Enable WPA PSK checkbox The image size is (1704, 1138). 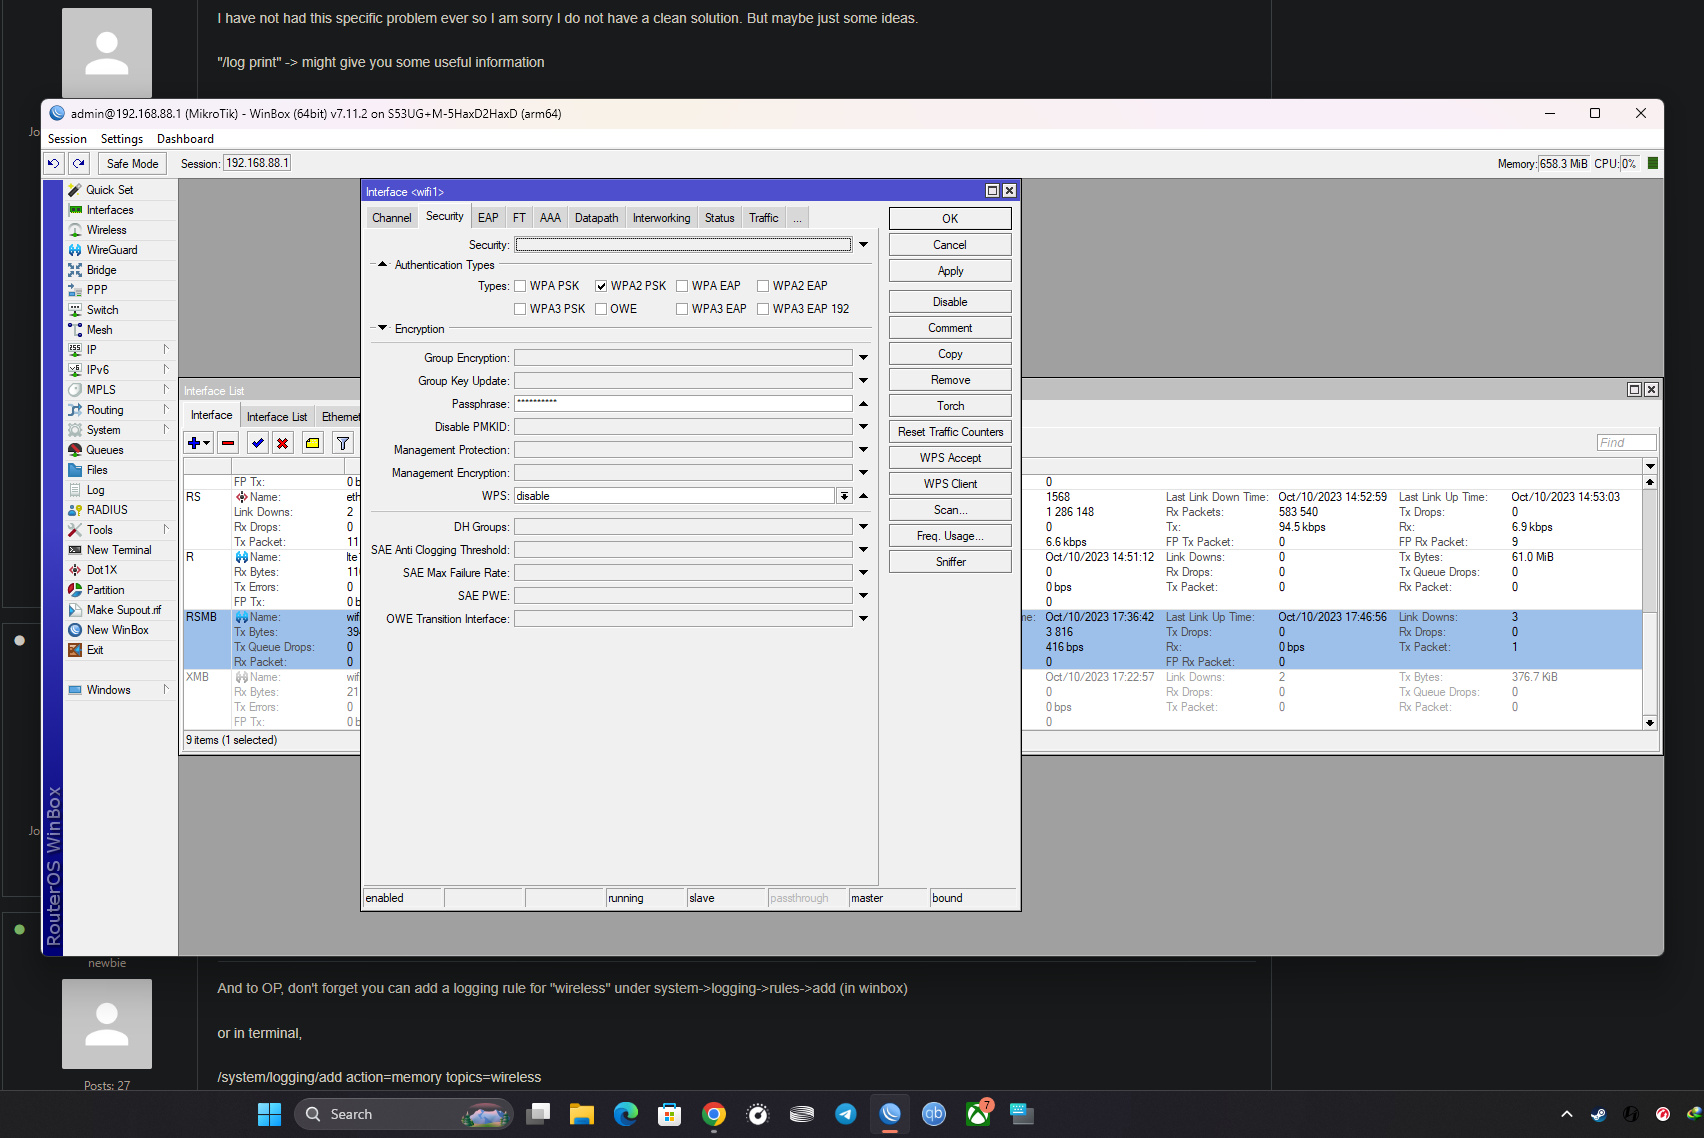(x=520, y=286)
